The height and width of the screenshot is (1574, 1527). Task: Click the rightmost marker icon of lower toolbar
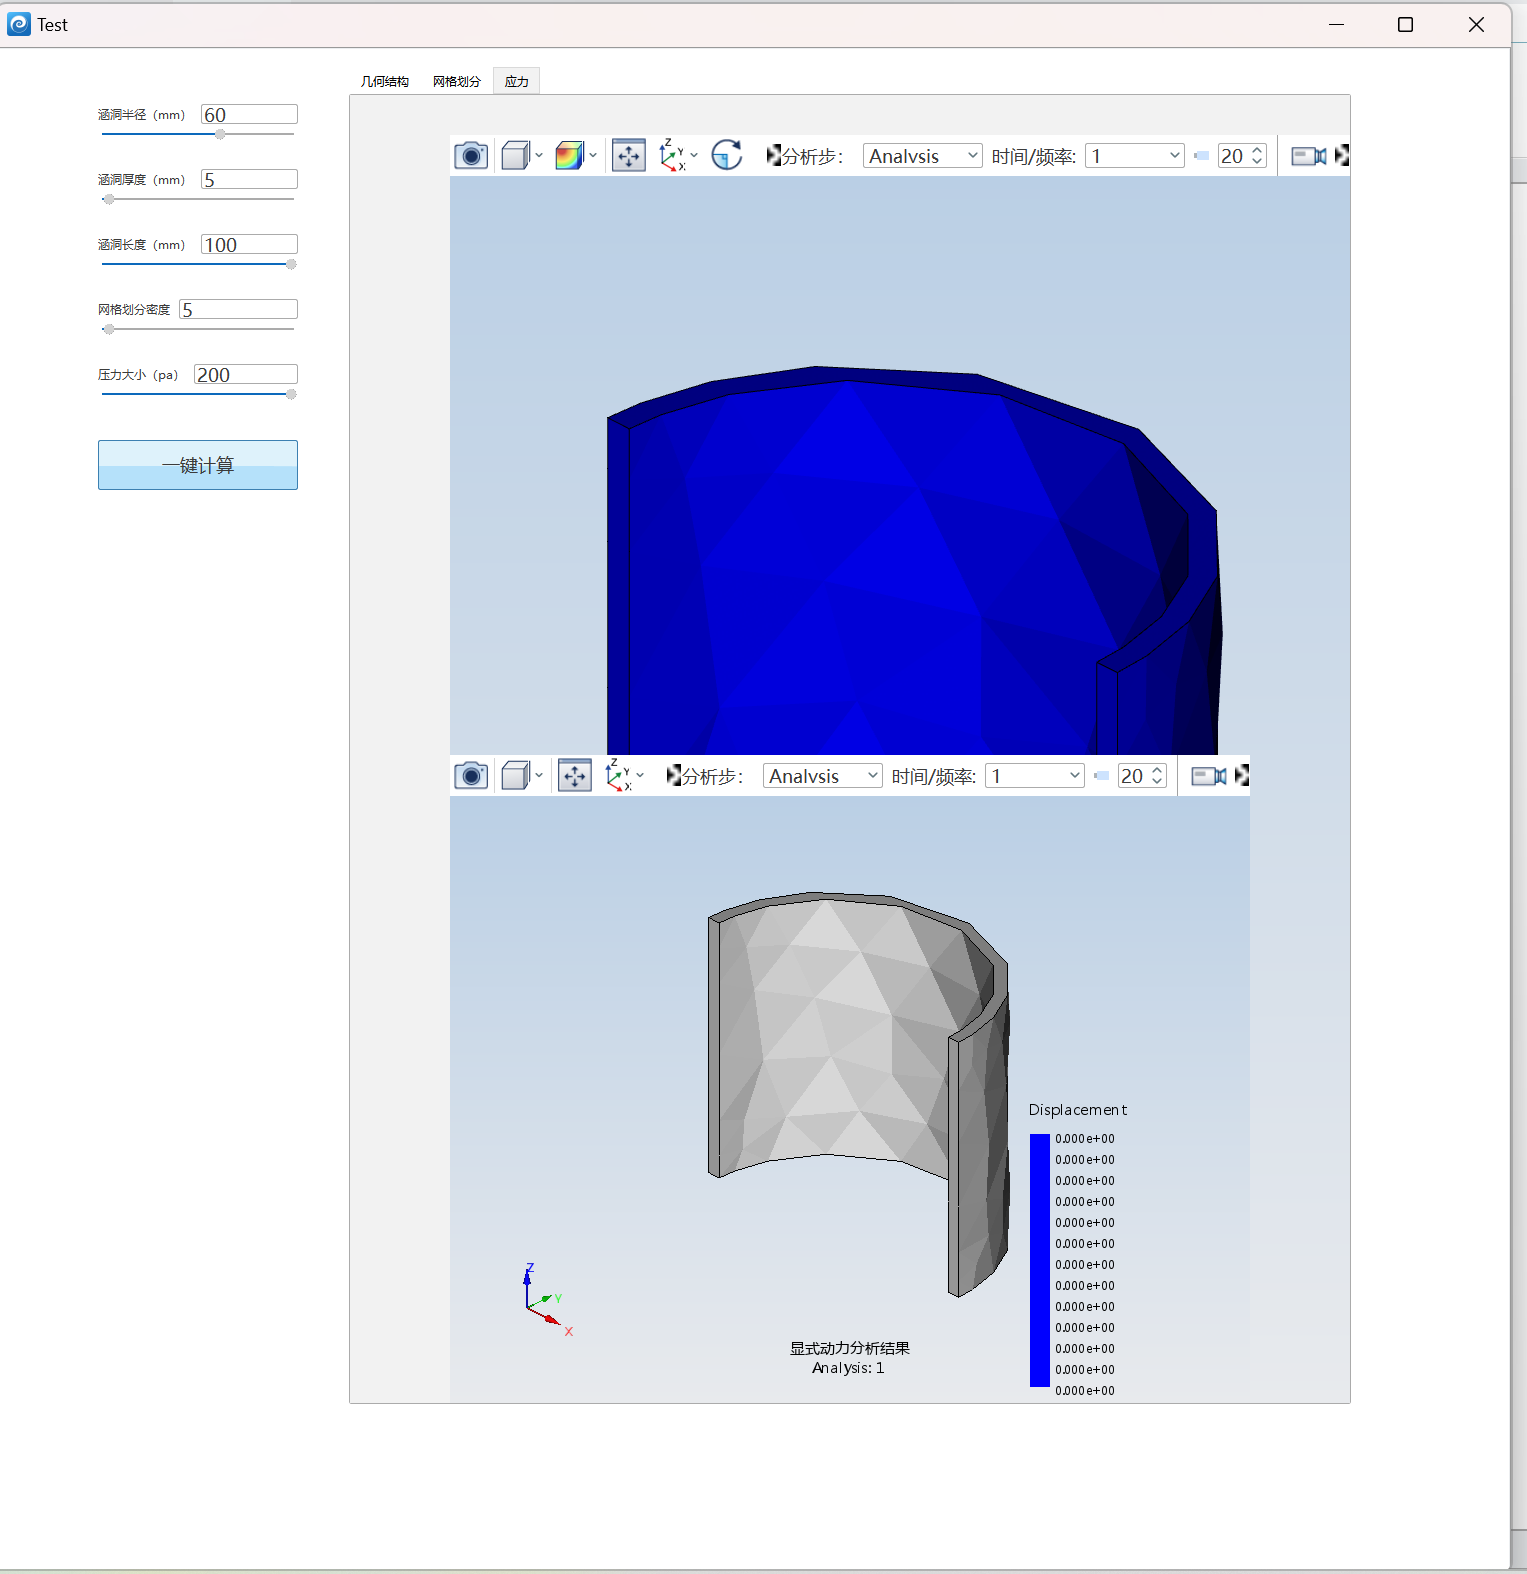click(x=1242, y=775)
